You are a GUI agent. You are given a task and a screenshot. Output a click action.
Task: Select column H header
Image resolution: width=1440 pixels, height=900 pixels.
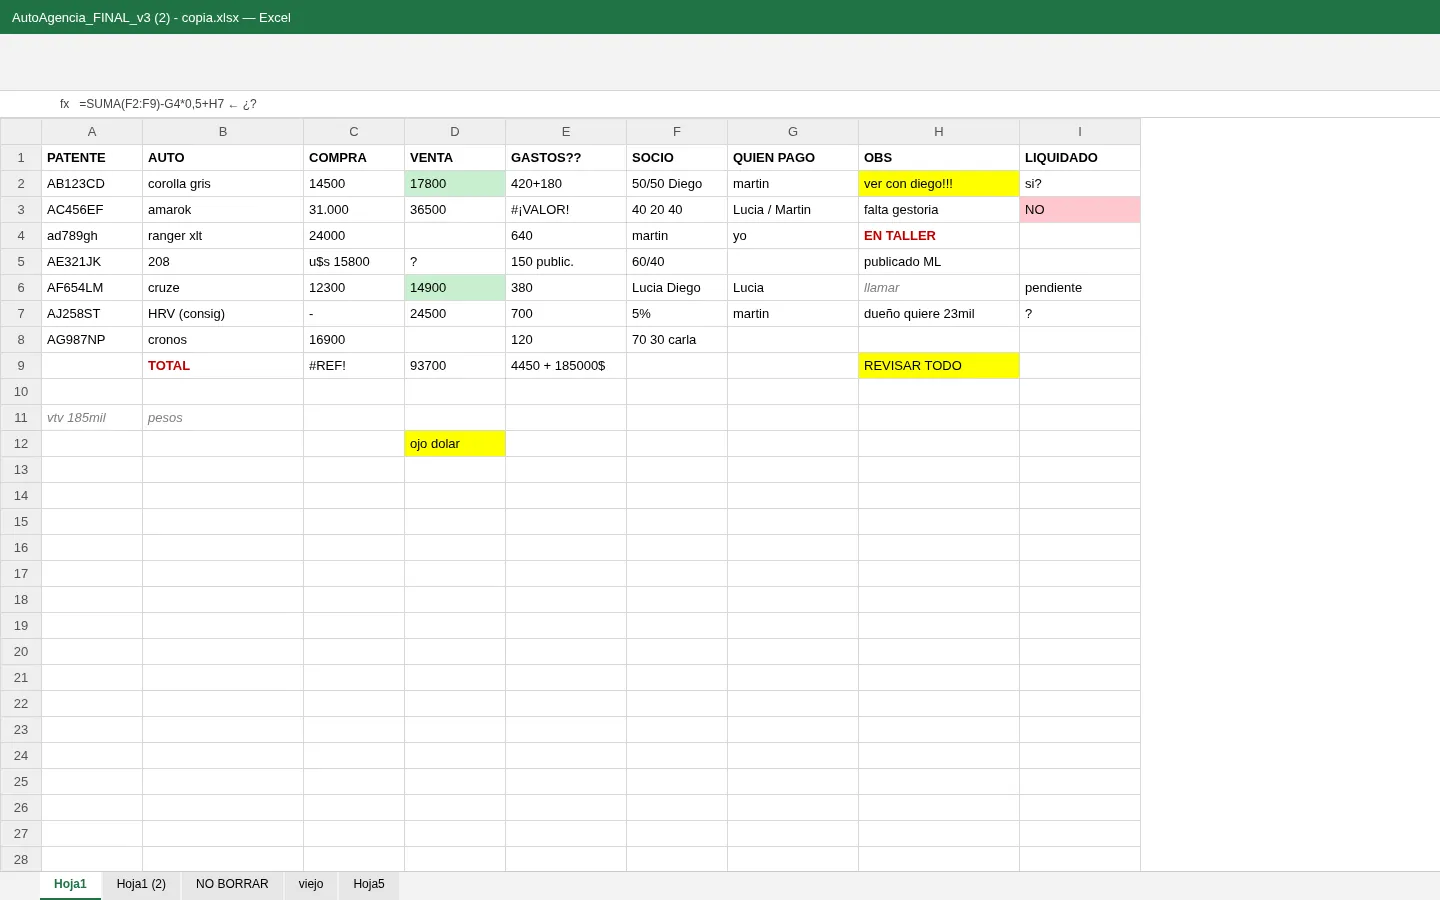[x=939, y=132]
